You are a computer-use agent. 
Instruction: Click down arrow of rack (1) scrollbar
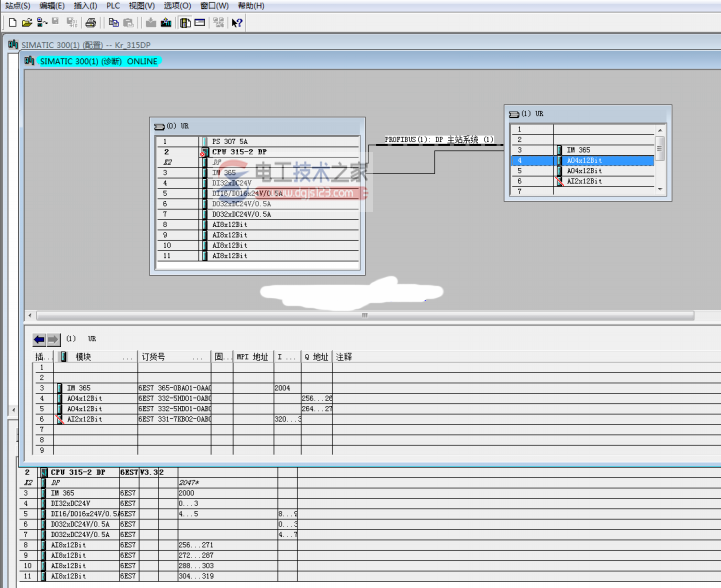point(660,189)
